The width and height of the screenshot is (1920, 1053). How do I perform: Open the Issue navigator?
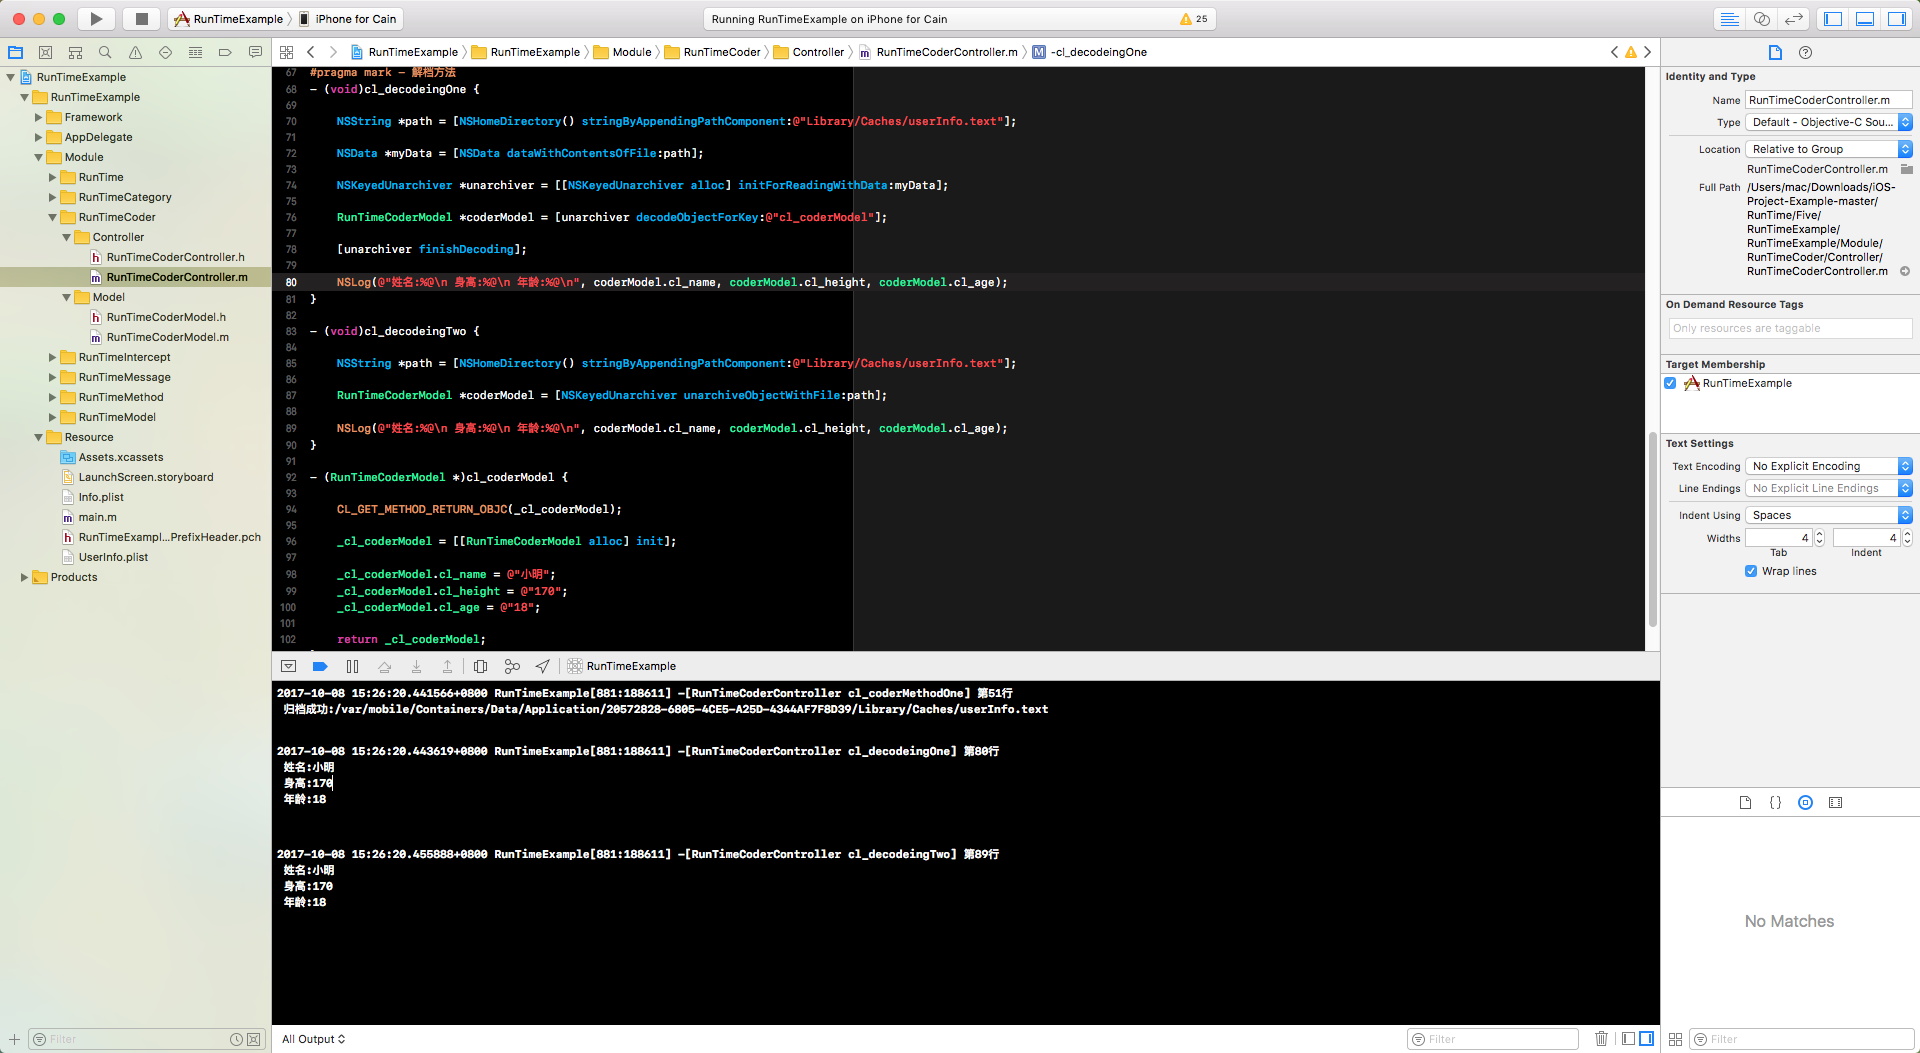[x=135, y=52]
